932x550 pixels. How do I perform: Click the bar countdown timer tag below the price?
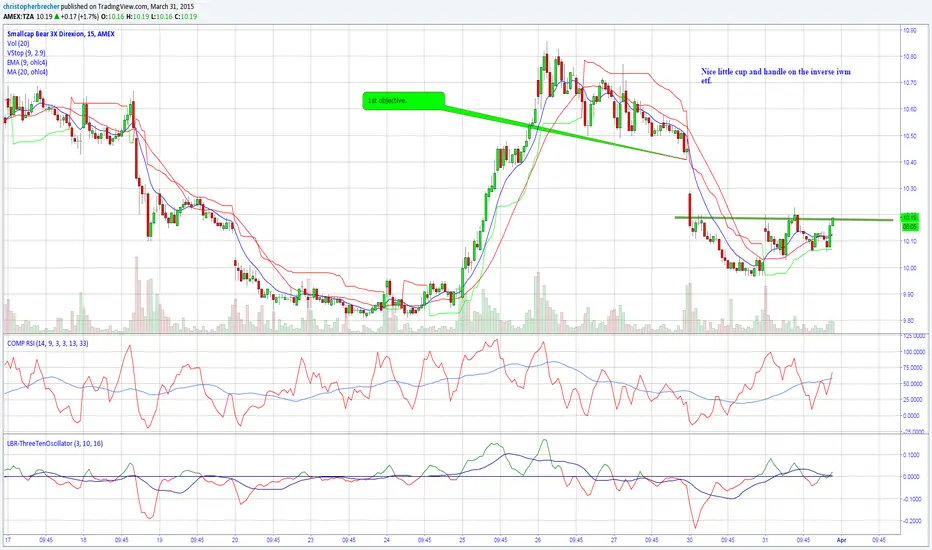[x=909, y=227]
